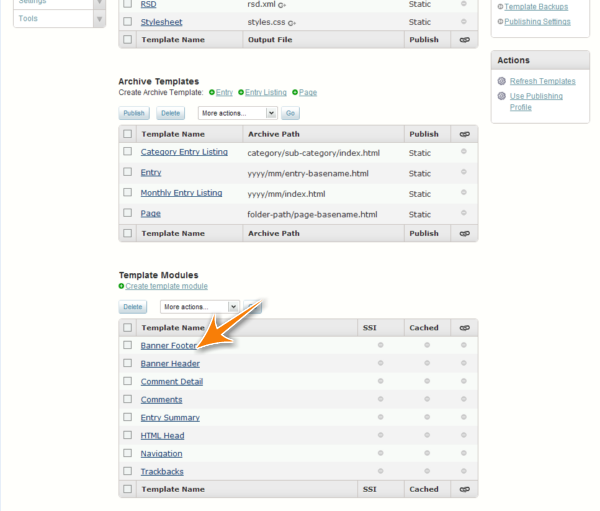
Task: Click Publish button above Archive Templates
Action: 134,113
